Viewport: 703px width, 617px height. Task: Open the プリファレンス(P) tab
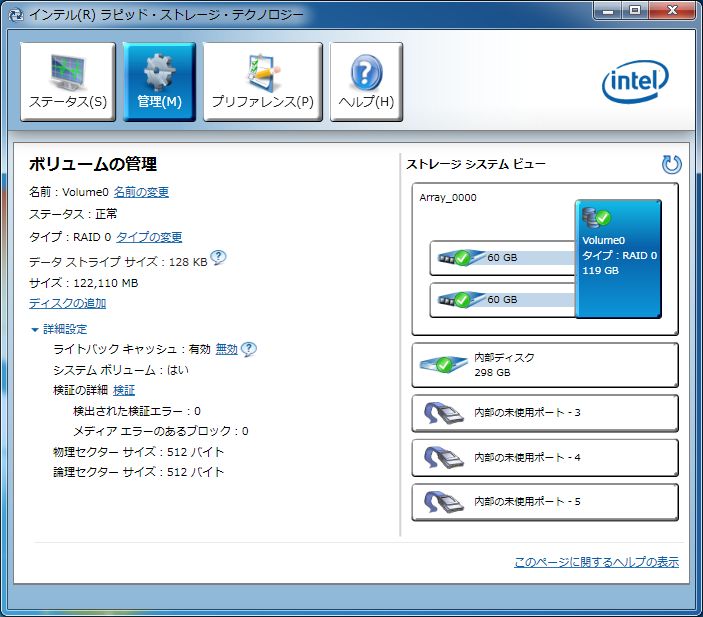(263, 82)
